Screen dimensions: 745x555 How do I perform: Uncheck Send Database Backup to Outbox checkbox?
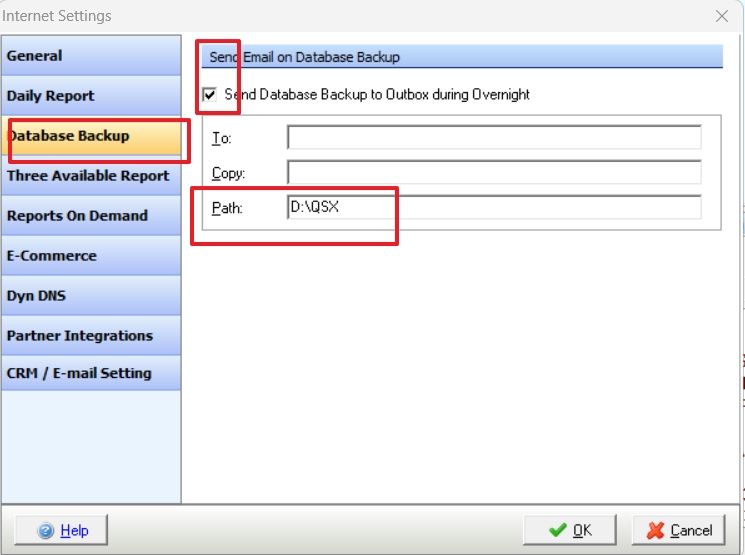pyautogui.click(x=210, y=94)
